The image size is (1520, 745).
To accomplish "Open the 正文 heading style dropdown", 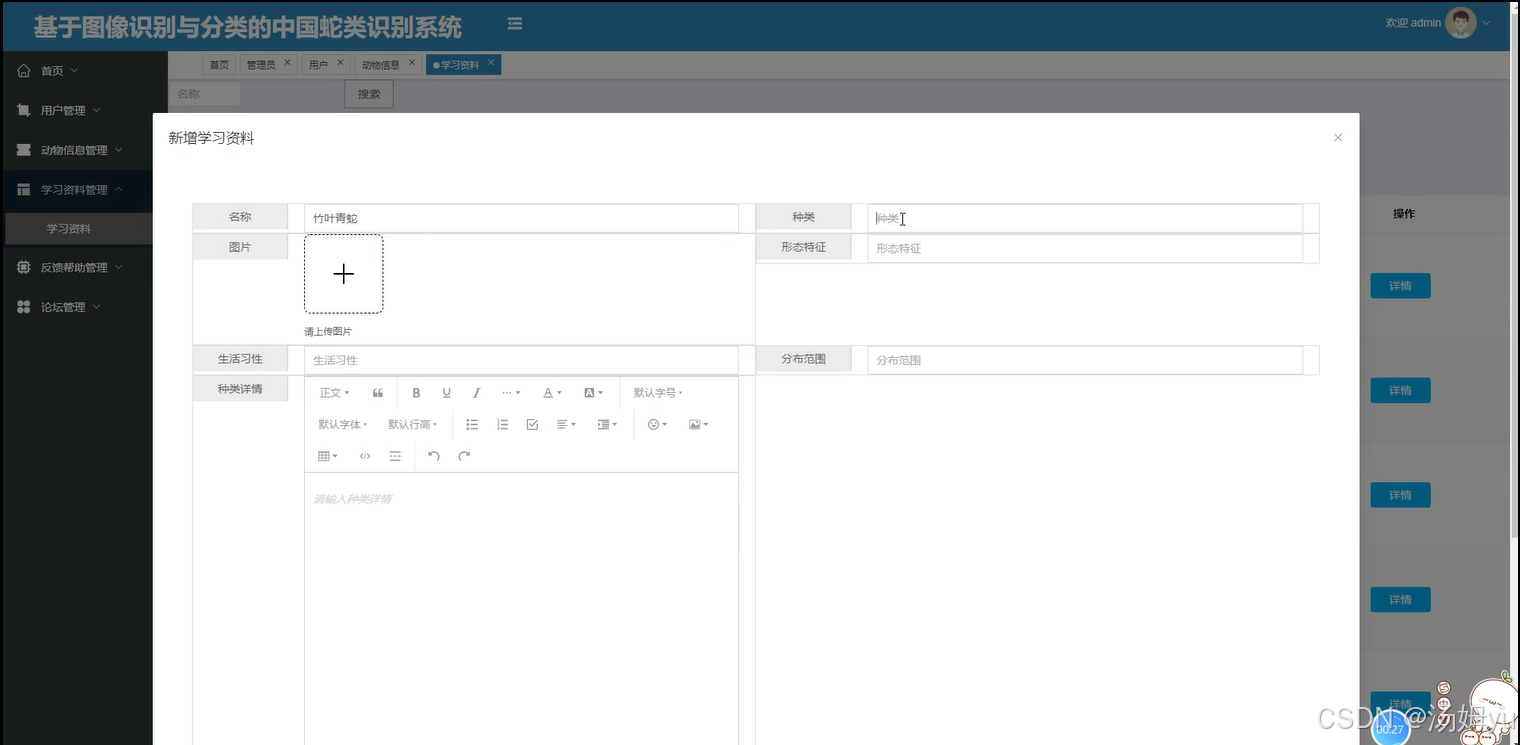I will tap(334, 393).
